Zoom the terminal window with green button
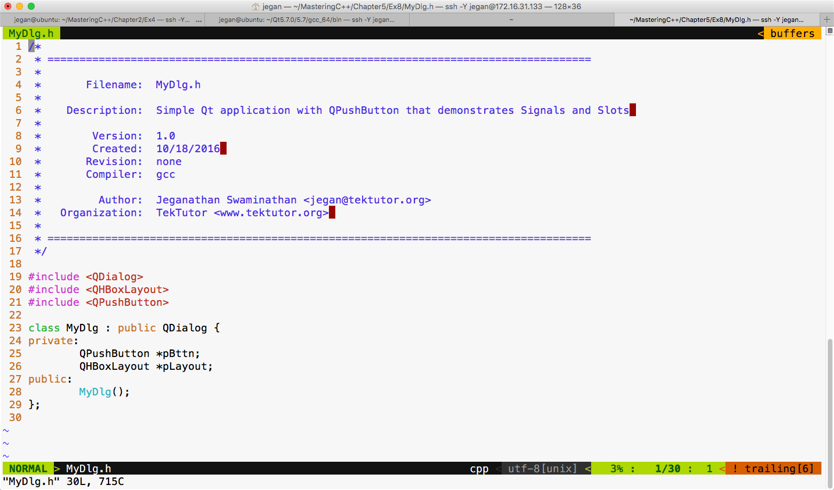This screenshot has height=490, width=834. pos(31,6)
